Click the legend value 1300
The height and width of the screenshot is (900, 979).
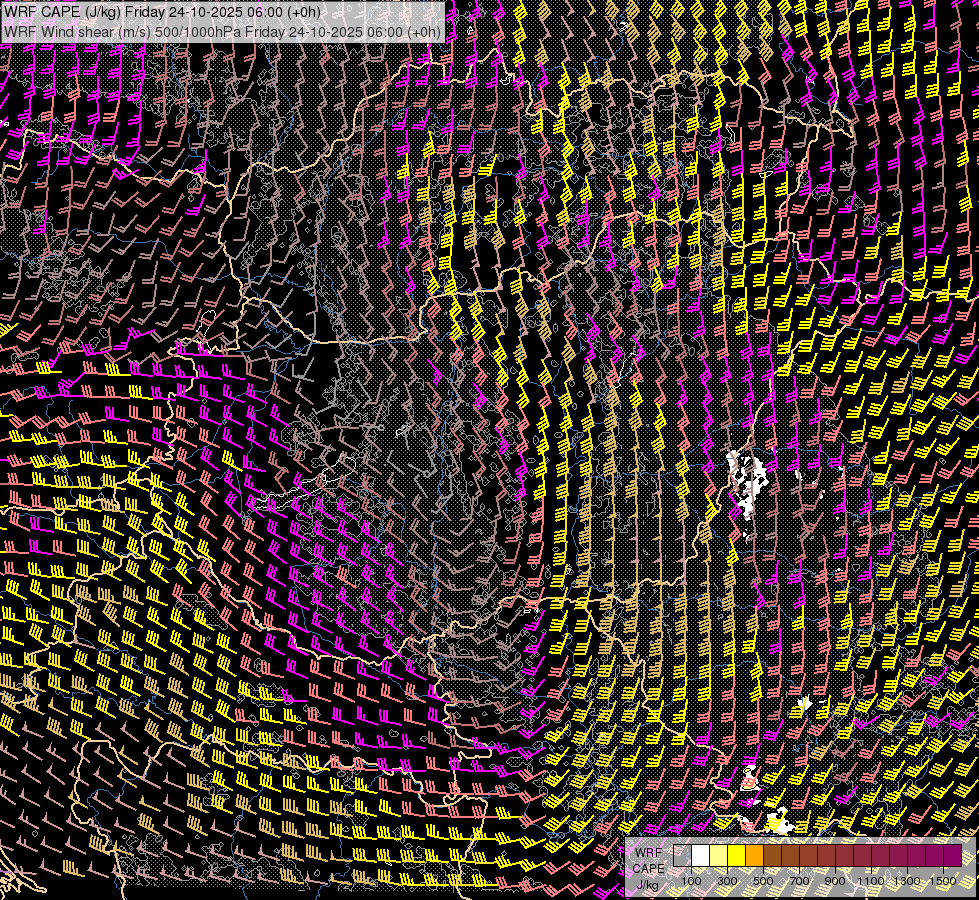[907, 881]
